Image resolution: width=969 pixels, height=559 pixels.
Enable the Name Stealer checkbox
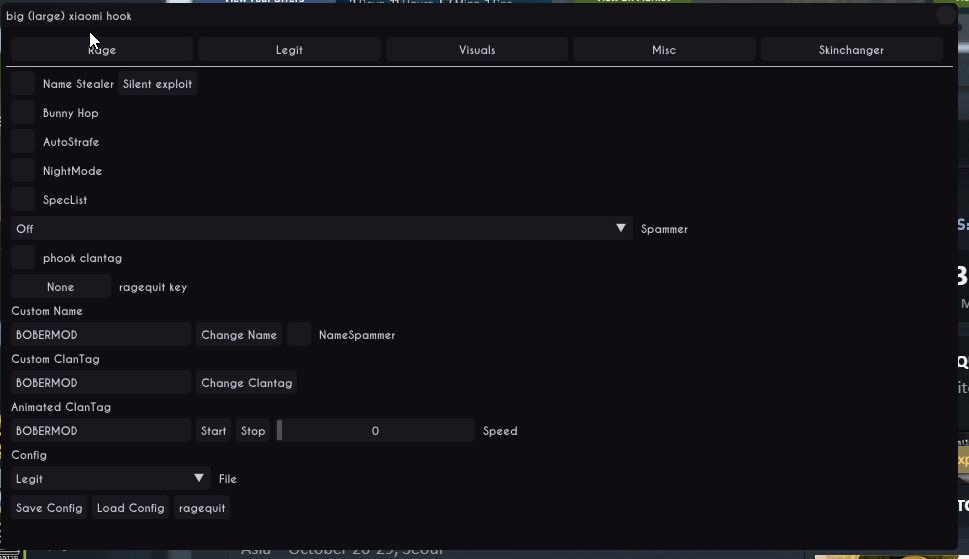[x=23, y=84]
